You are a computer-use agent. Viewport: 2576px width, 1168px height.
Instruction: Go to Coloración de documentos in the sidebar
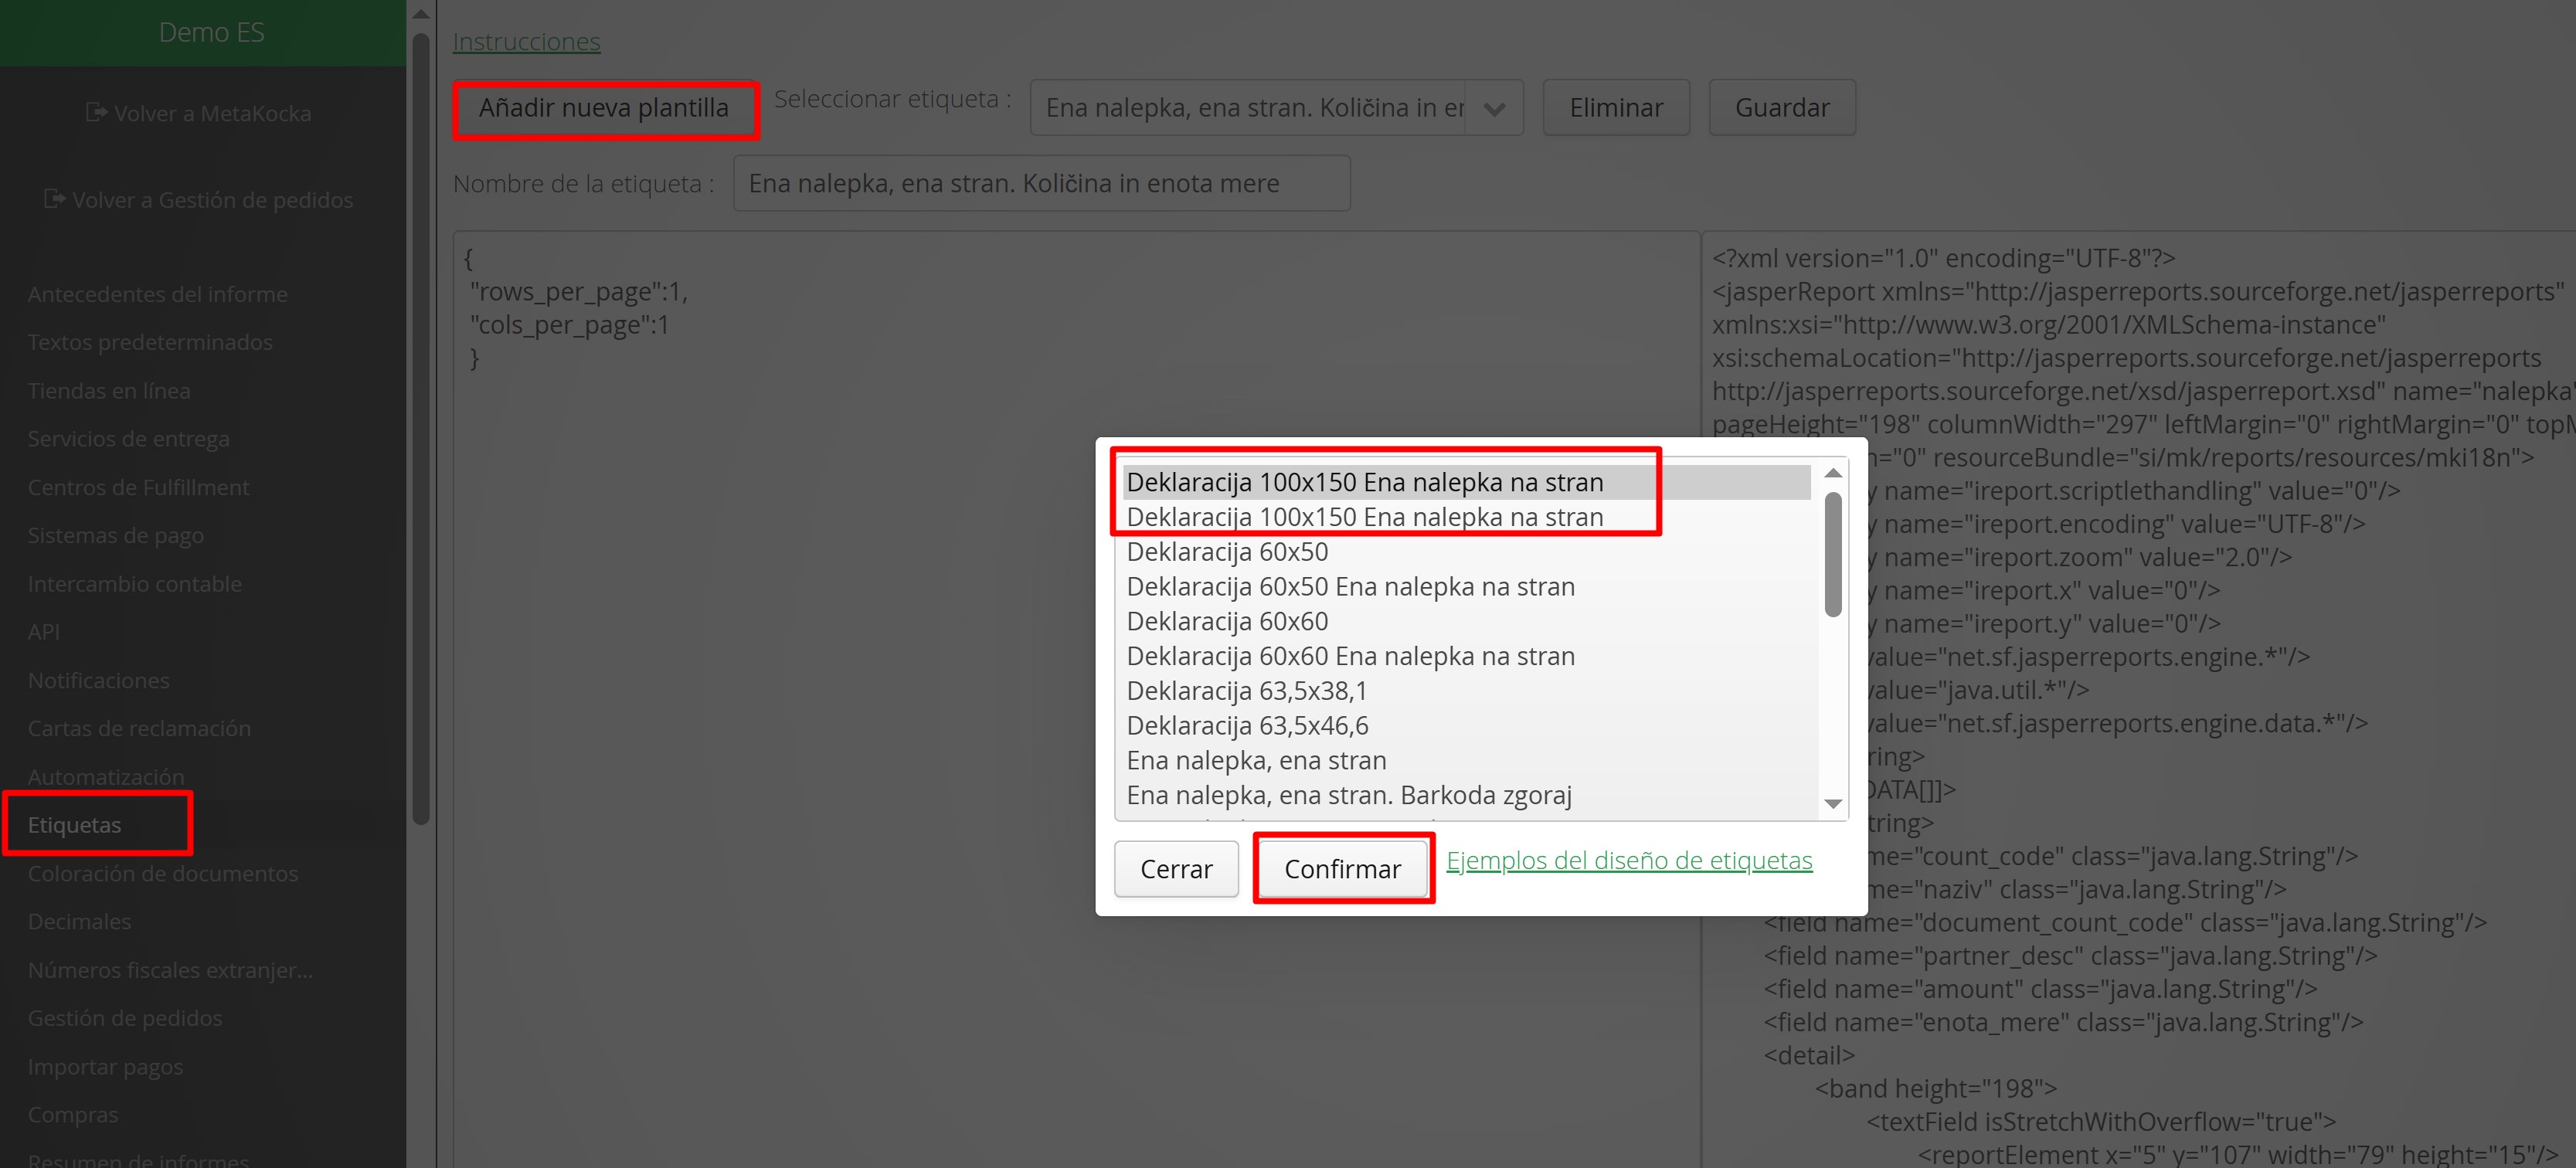(x=162, y=873)
